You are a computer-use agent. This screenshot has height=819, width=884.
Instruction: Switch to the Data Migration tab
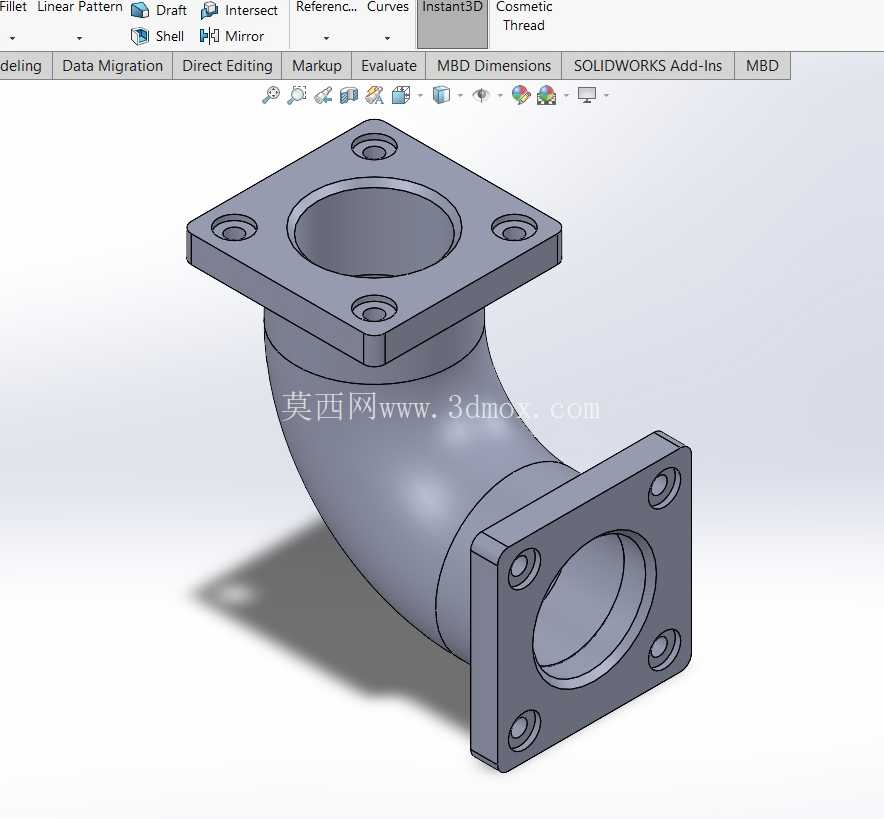click(x=112, y=66)
